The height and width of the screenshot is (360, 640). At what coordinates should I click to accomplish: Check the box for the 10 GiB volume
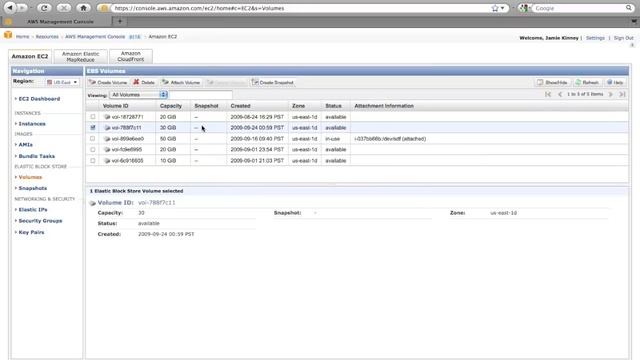coord(93,161)
